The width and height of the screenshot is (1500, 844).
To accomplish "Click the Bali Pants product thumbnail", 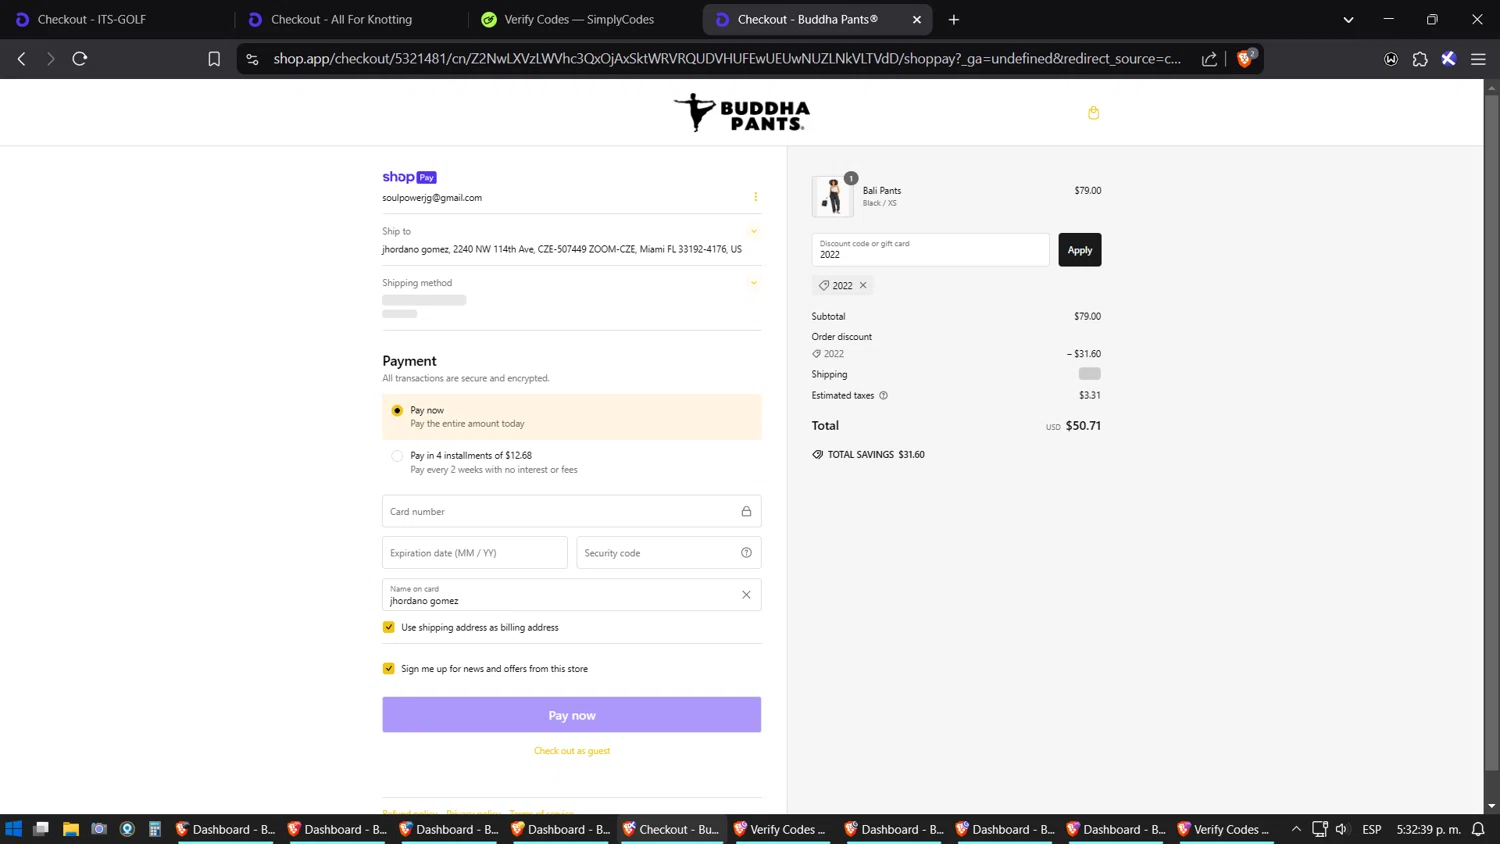I will pos(832,197).
